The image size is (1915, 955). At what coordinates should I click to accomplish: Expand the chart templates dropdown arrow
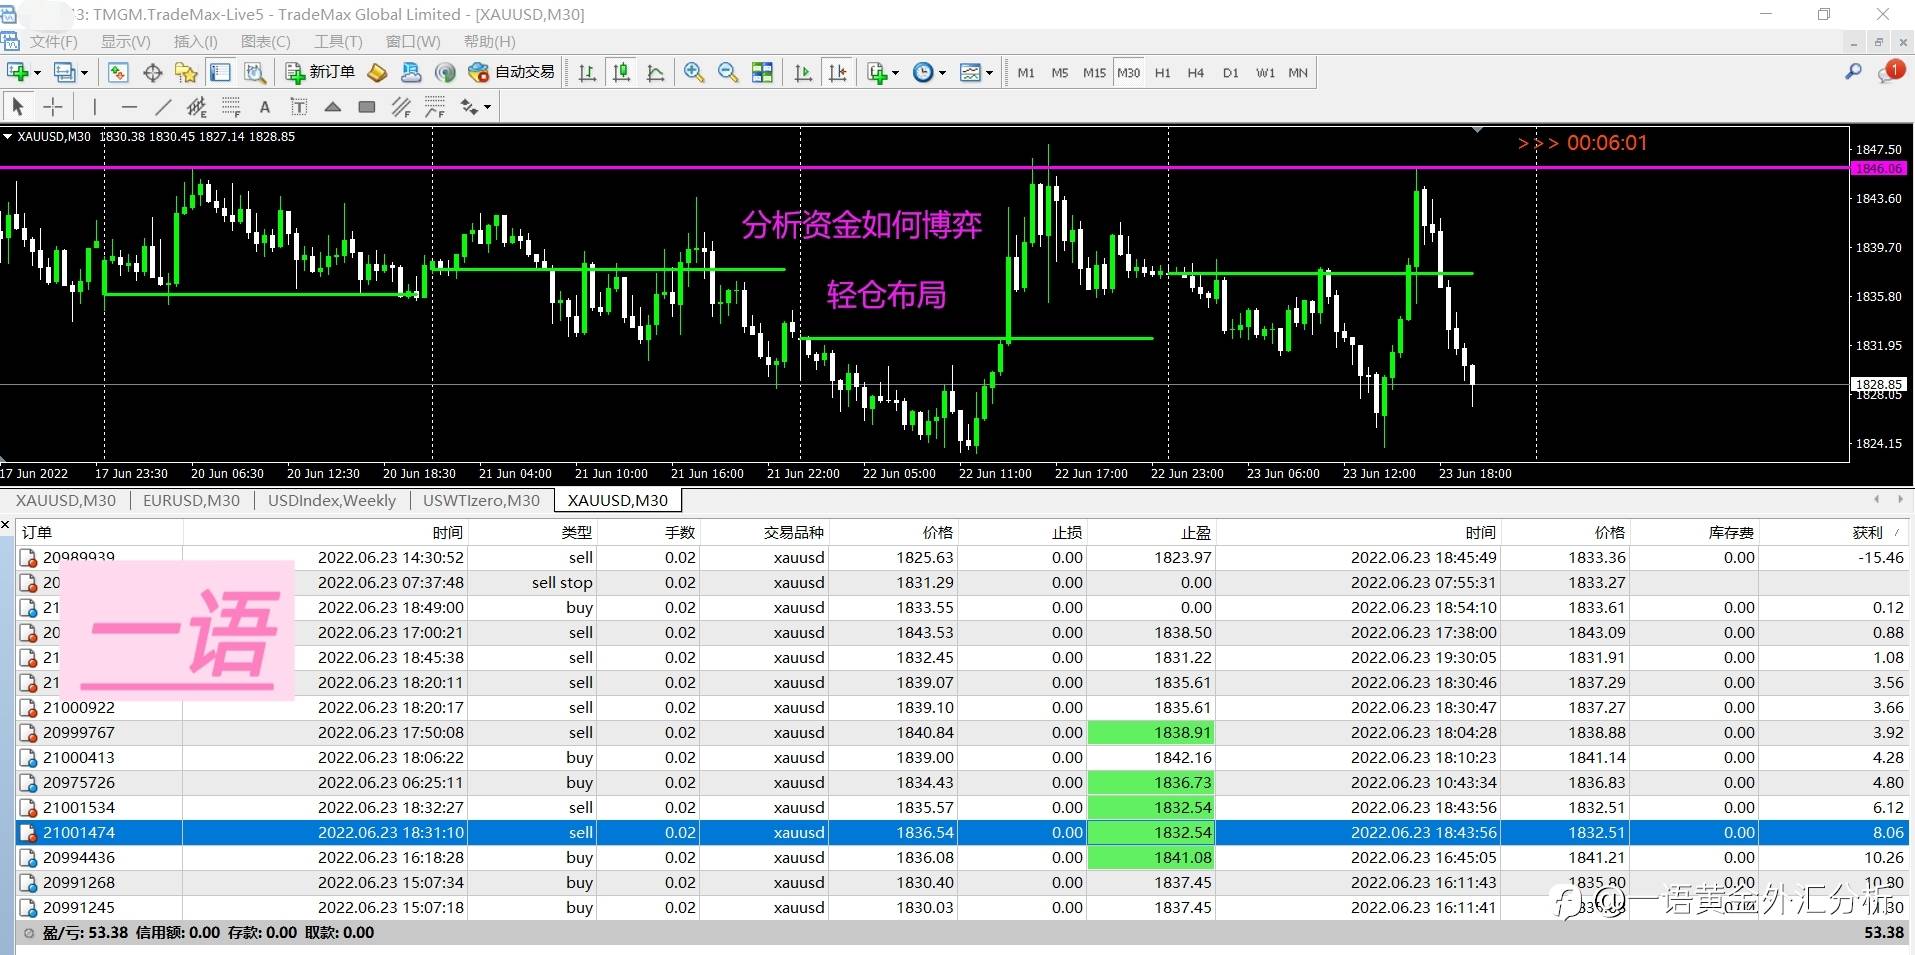(989, 72)
